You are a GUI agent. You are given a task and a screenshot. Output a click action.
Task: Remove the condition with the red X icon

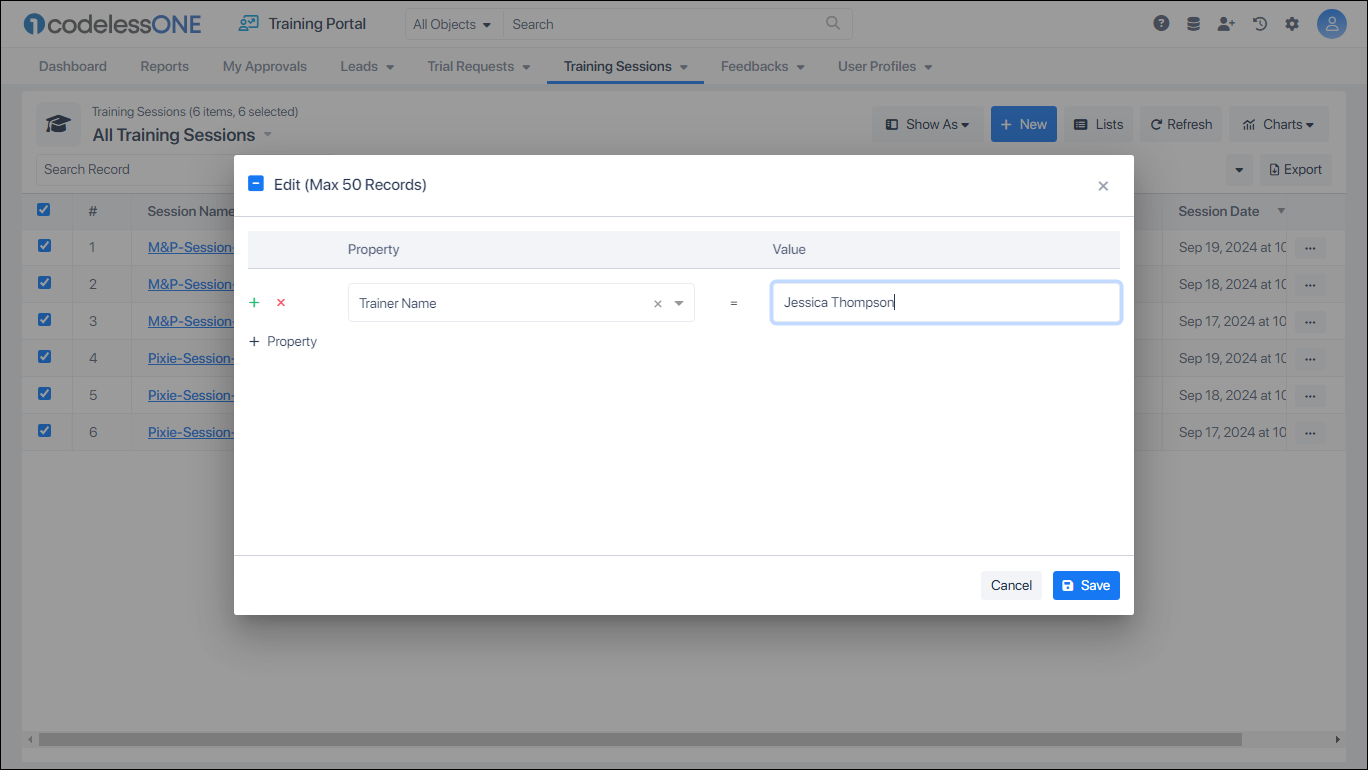tap(280, 302)
